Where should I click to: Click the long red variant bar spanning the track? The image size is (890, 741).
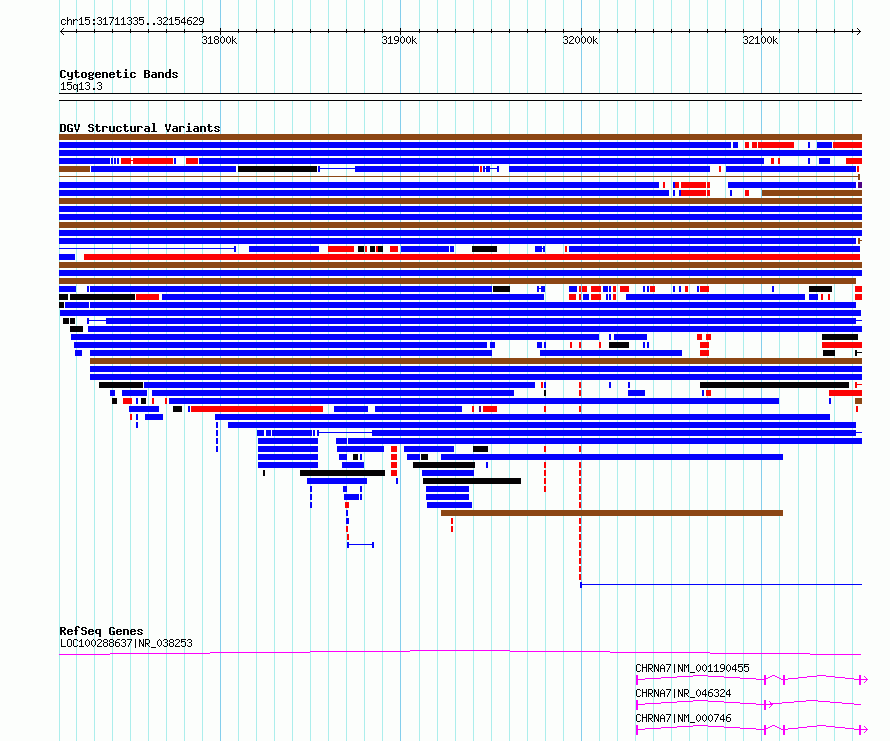click(472, 257)
